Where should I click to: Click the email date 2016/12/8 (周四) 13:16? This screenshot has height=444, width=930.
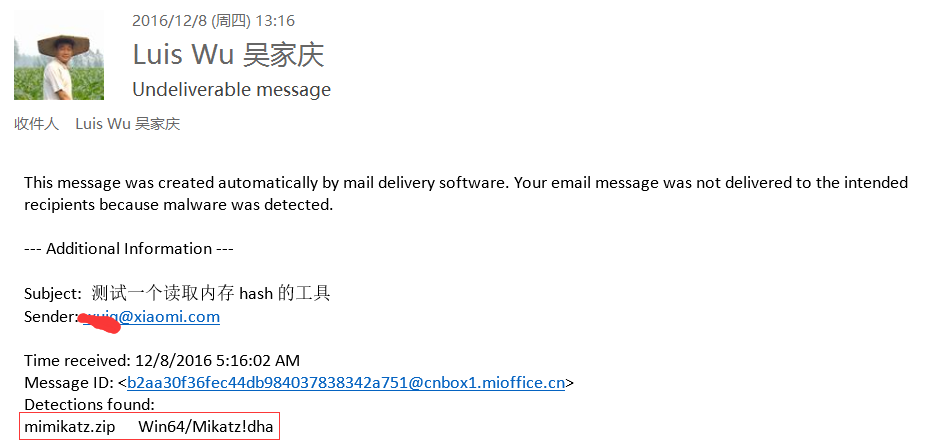point(214,21)
